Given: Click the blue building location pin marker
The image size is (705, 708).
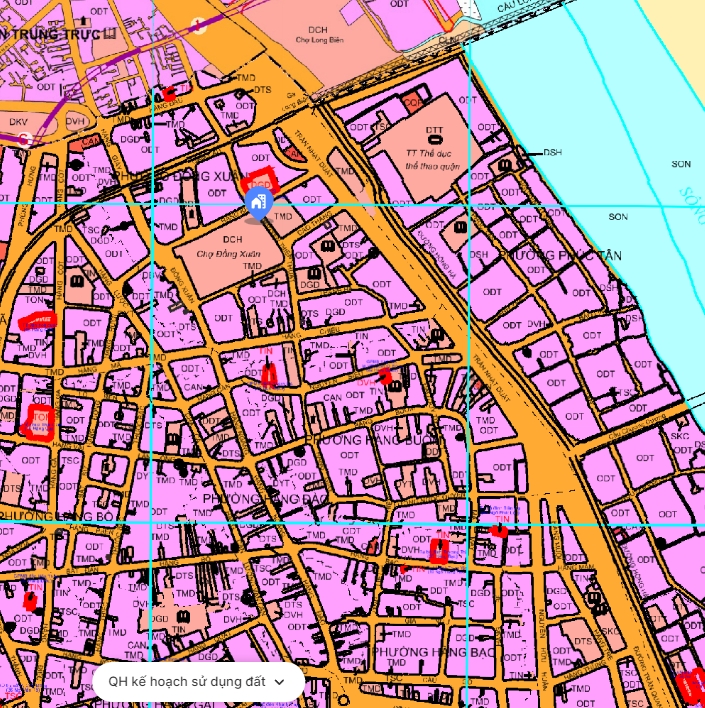Looking at the screenshot, I should (259, 204).
